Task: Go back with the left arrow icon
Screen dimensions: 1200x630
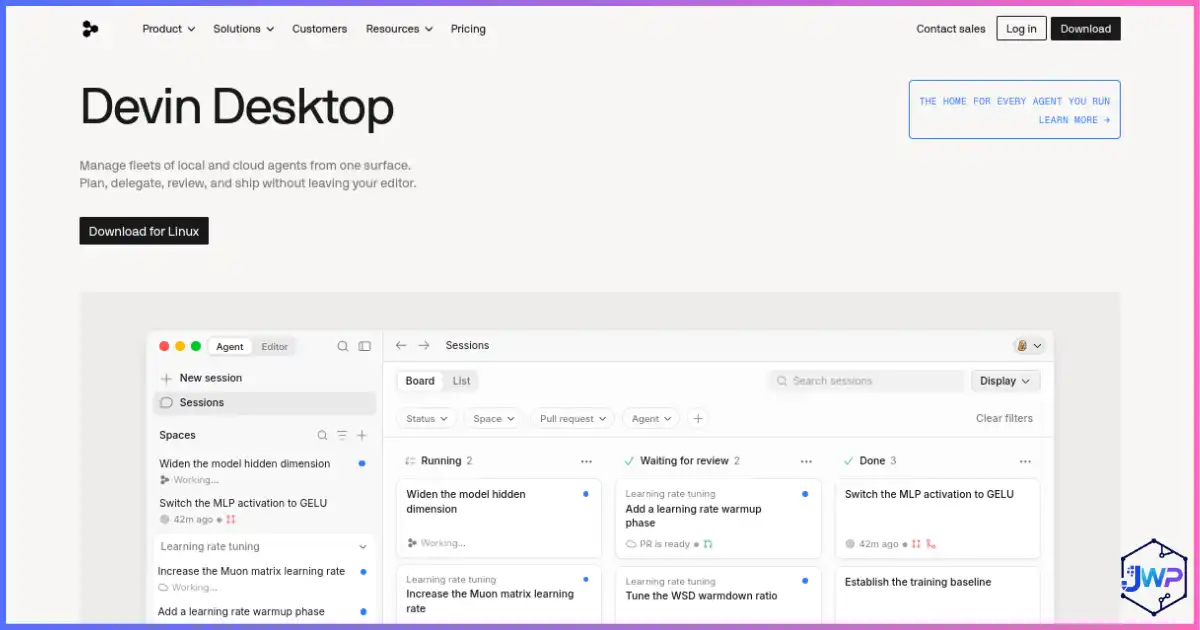Action: click(401, 345)
